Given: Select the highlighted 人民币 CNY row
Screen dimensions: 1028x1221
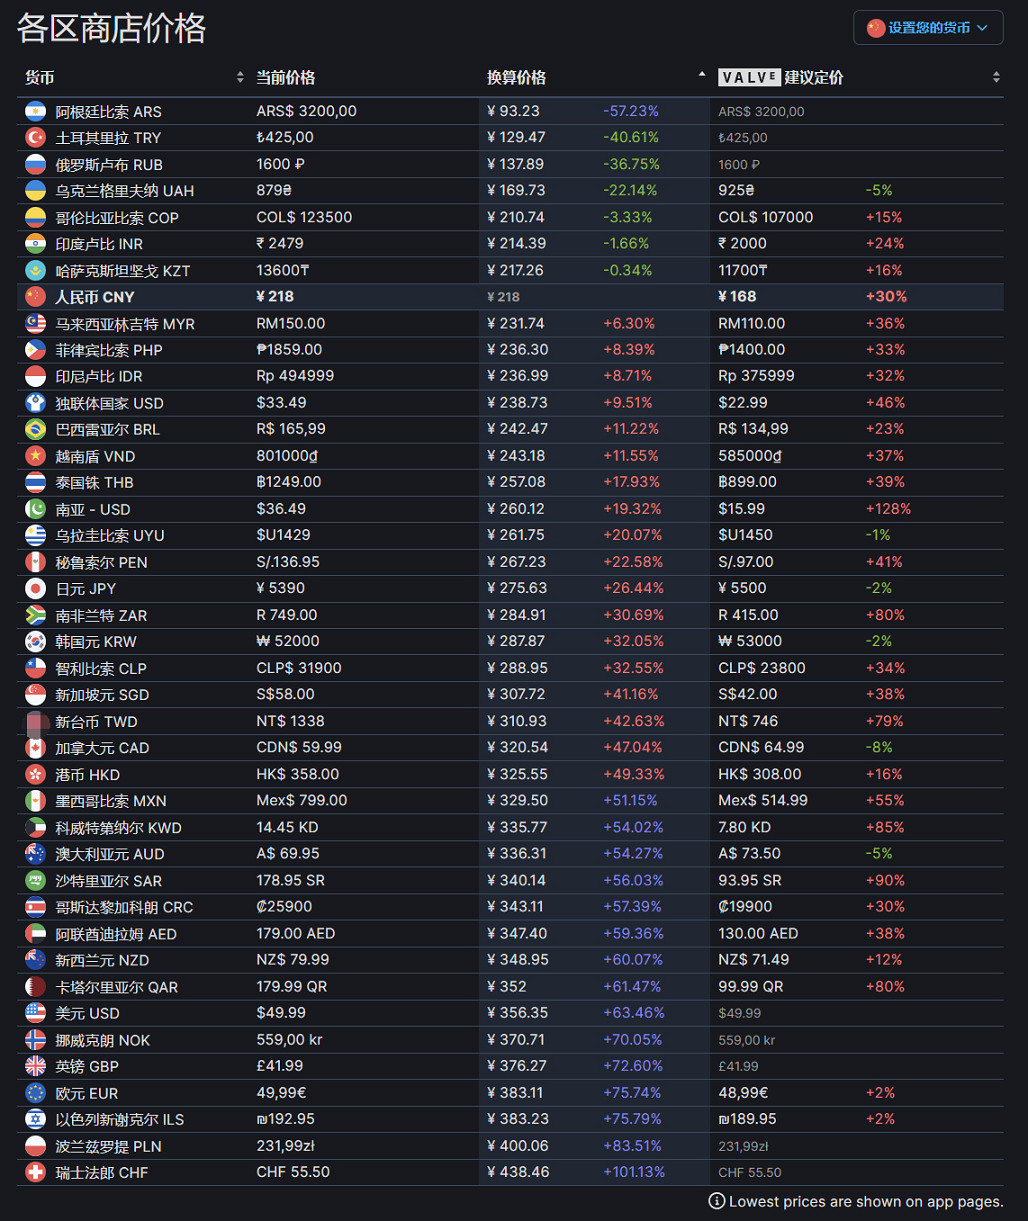Looking at the screenshot, I should point(95,297).
